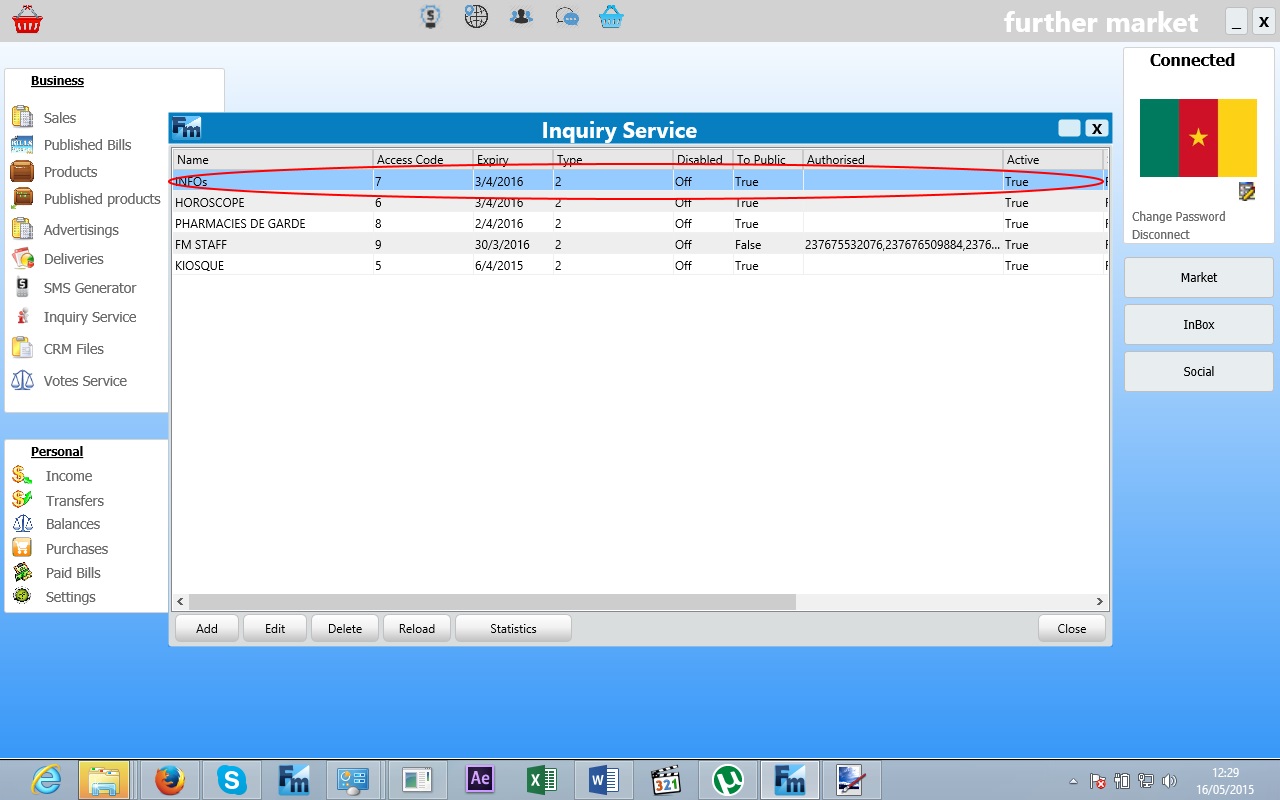Open Sales in the Business menu

pos(60,118)
